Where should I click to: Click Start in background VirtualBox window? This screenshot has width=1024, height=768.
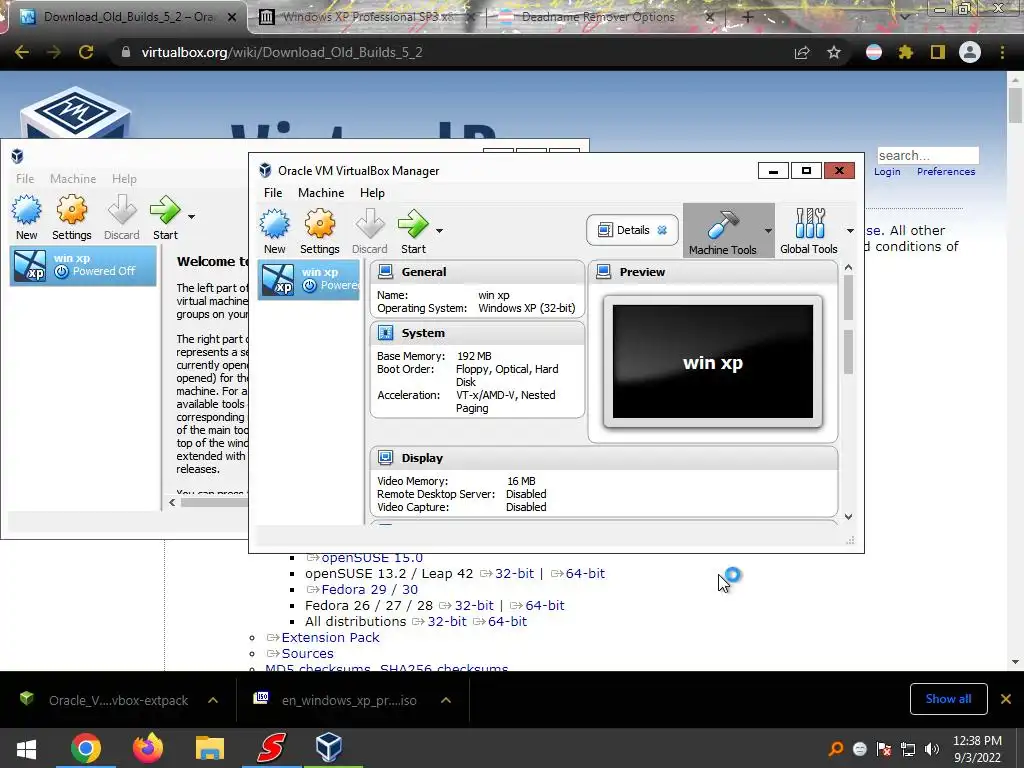165,217
